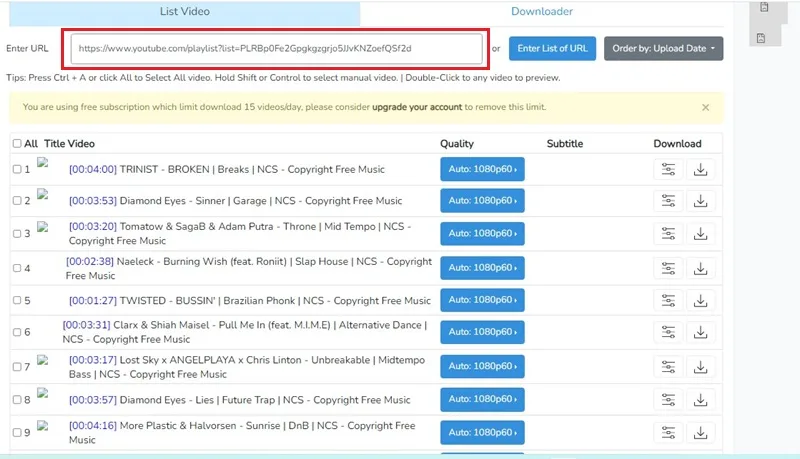Open settings icon for Tomatow Throne row

point(668,234)
